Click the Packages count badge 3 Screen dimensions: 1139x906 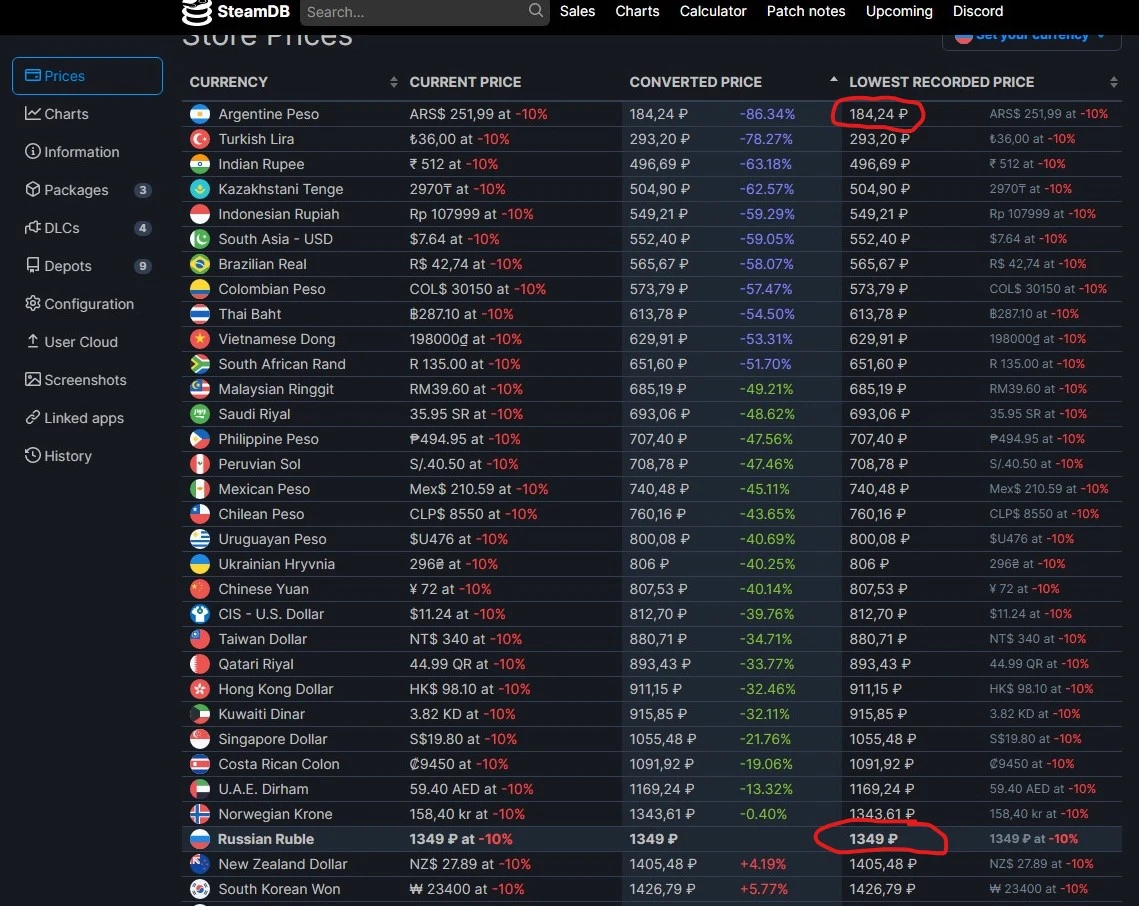coord(142,190)
